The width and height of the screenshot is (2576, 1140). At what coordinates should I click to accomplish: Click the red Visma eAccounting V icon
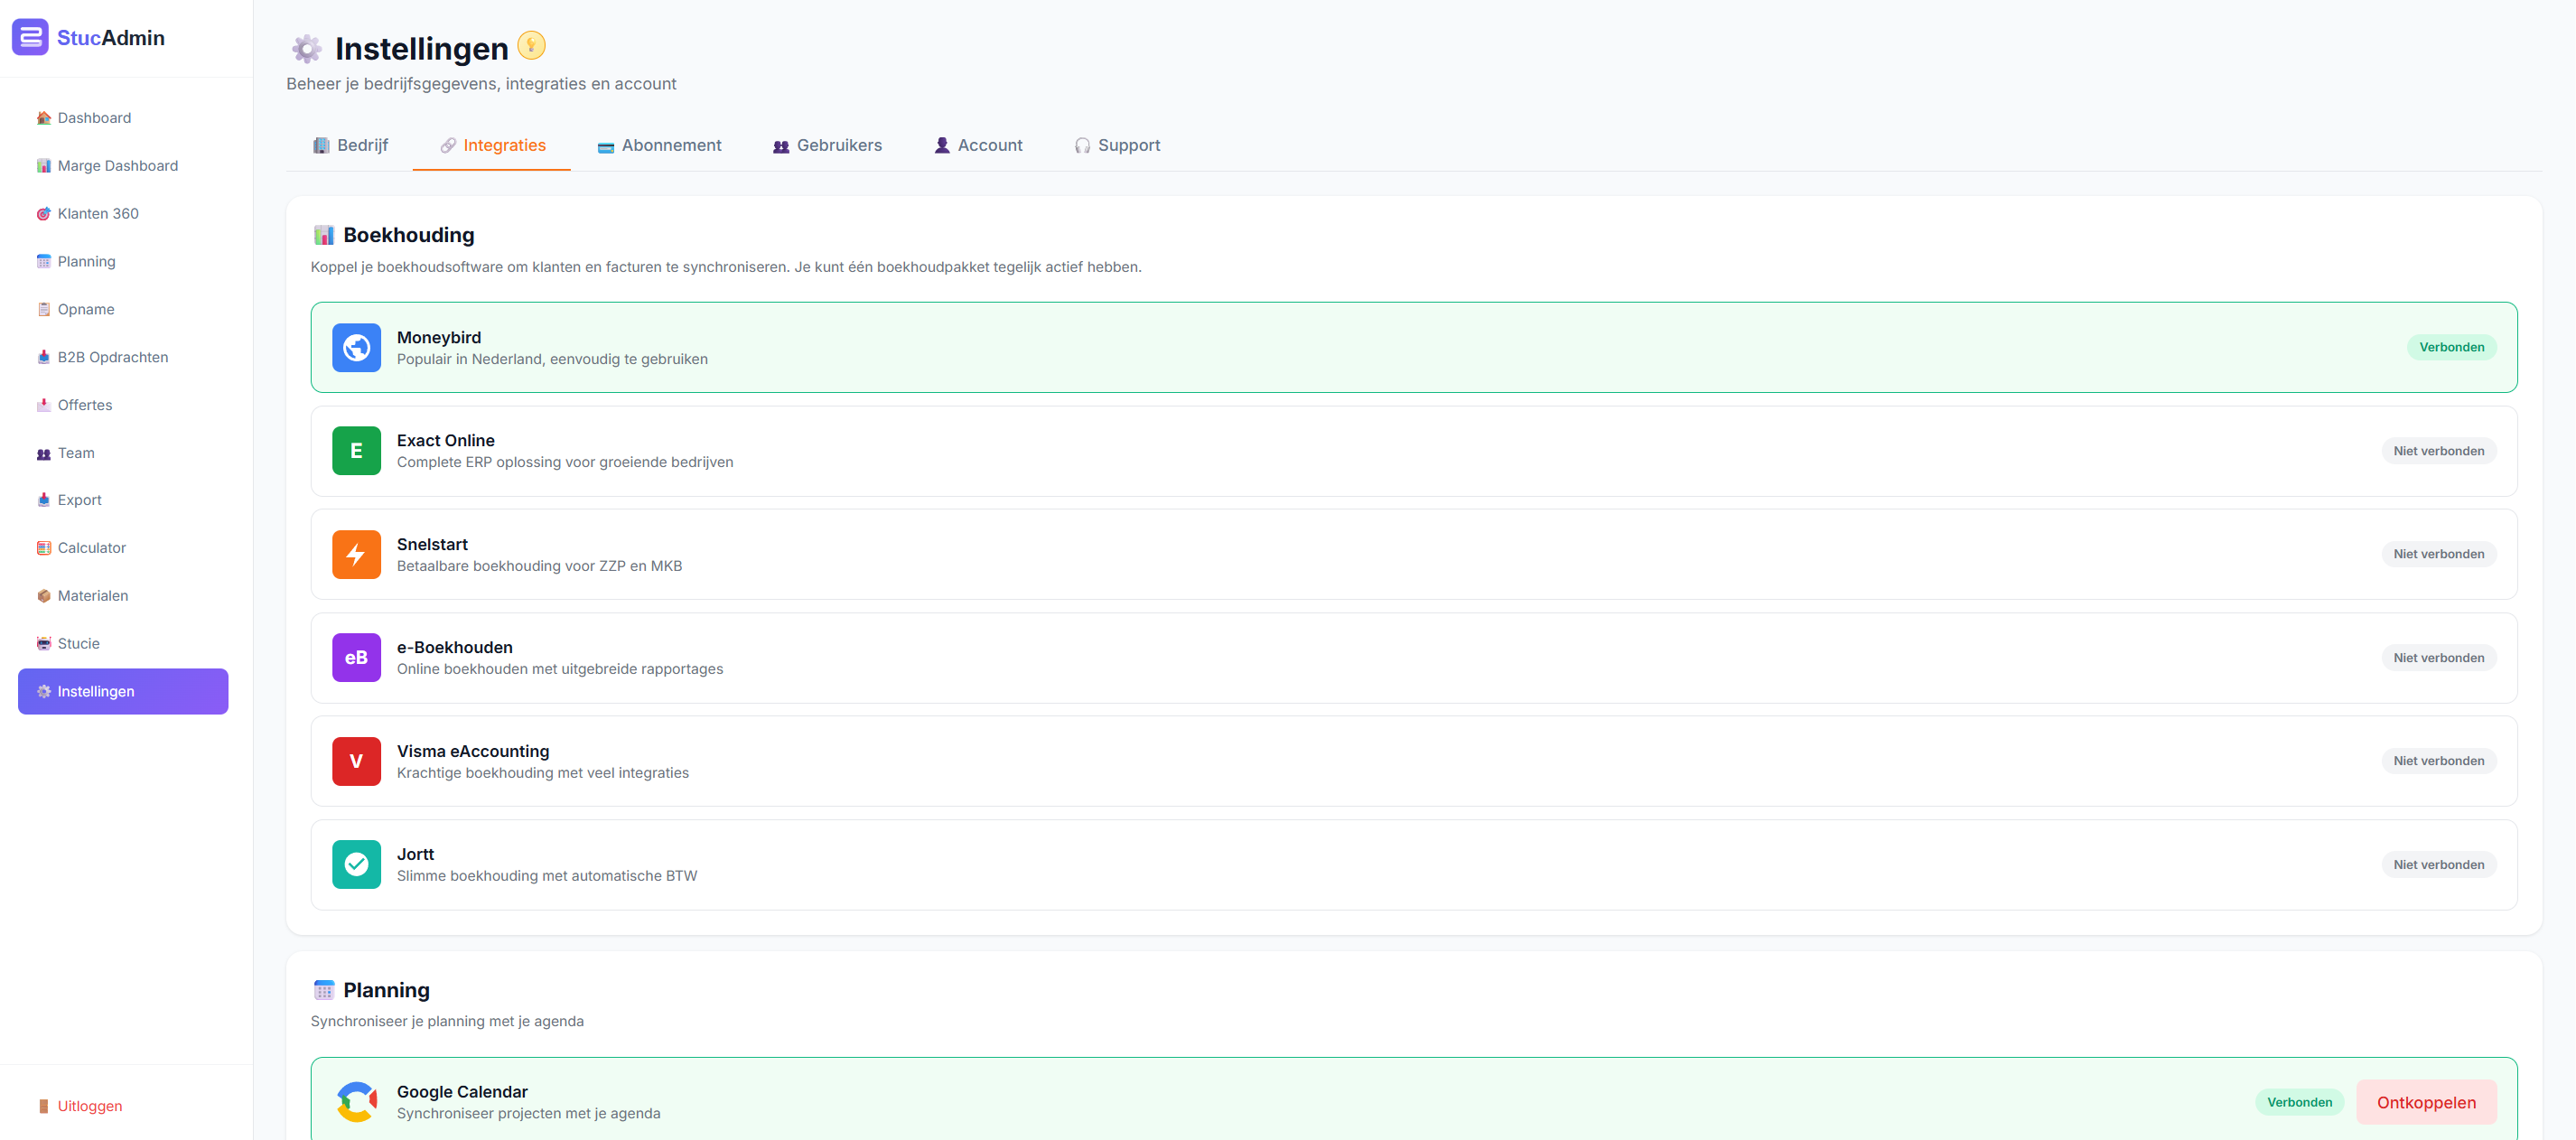click(x=356, y=761)
